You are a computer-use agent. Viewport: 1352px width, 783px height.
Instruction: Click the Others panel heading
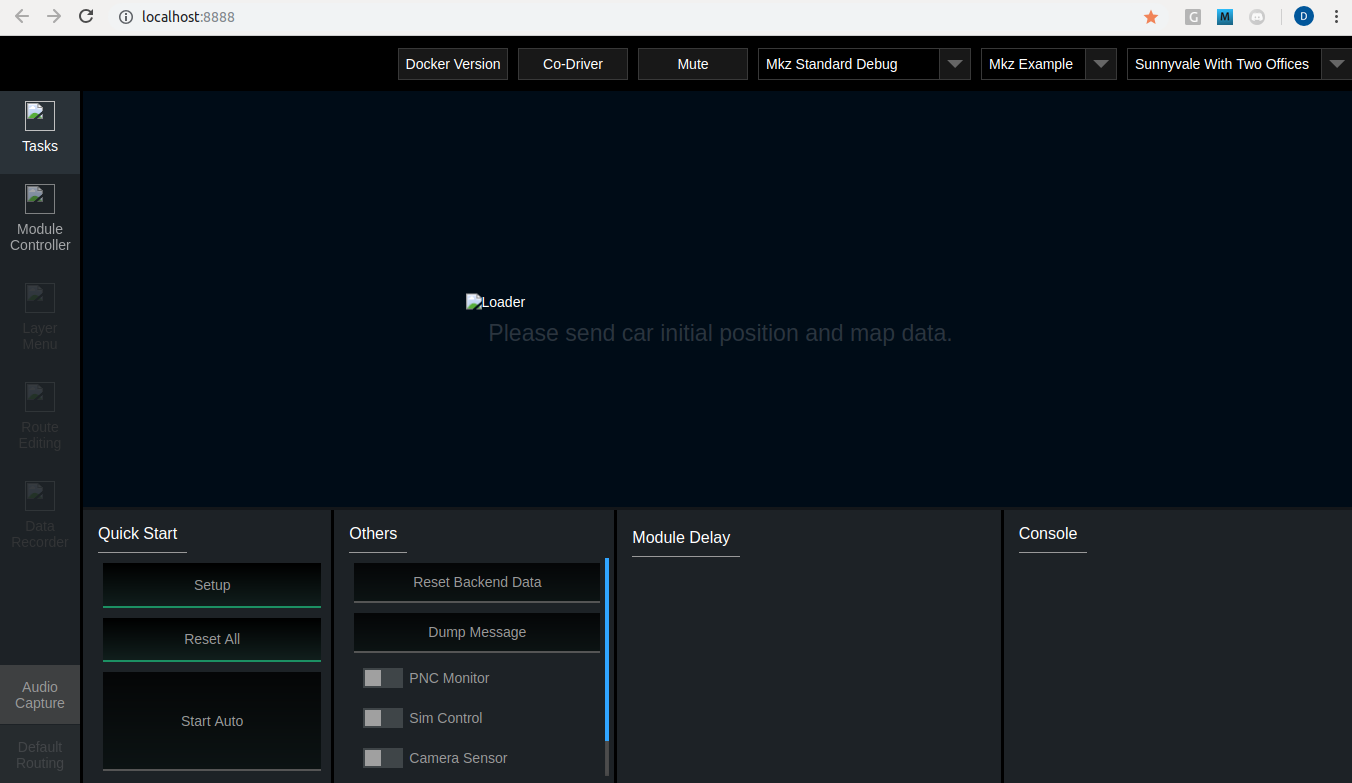click(373, 533)
